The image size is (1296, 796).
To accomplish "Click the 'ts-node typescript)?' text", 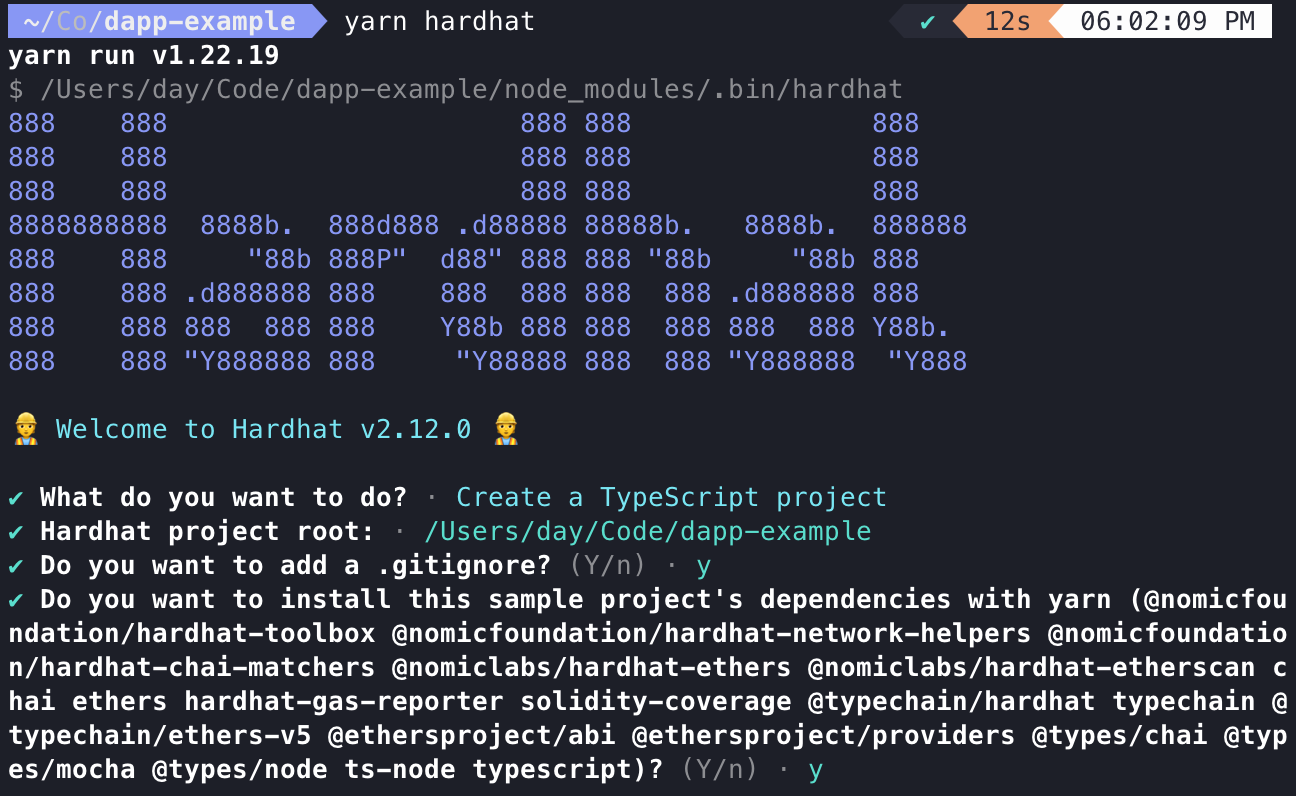I will point(504,769).
